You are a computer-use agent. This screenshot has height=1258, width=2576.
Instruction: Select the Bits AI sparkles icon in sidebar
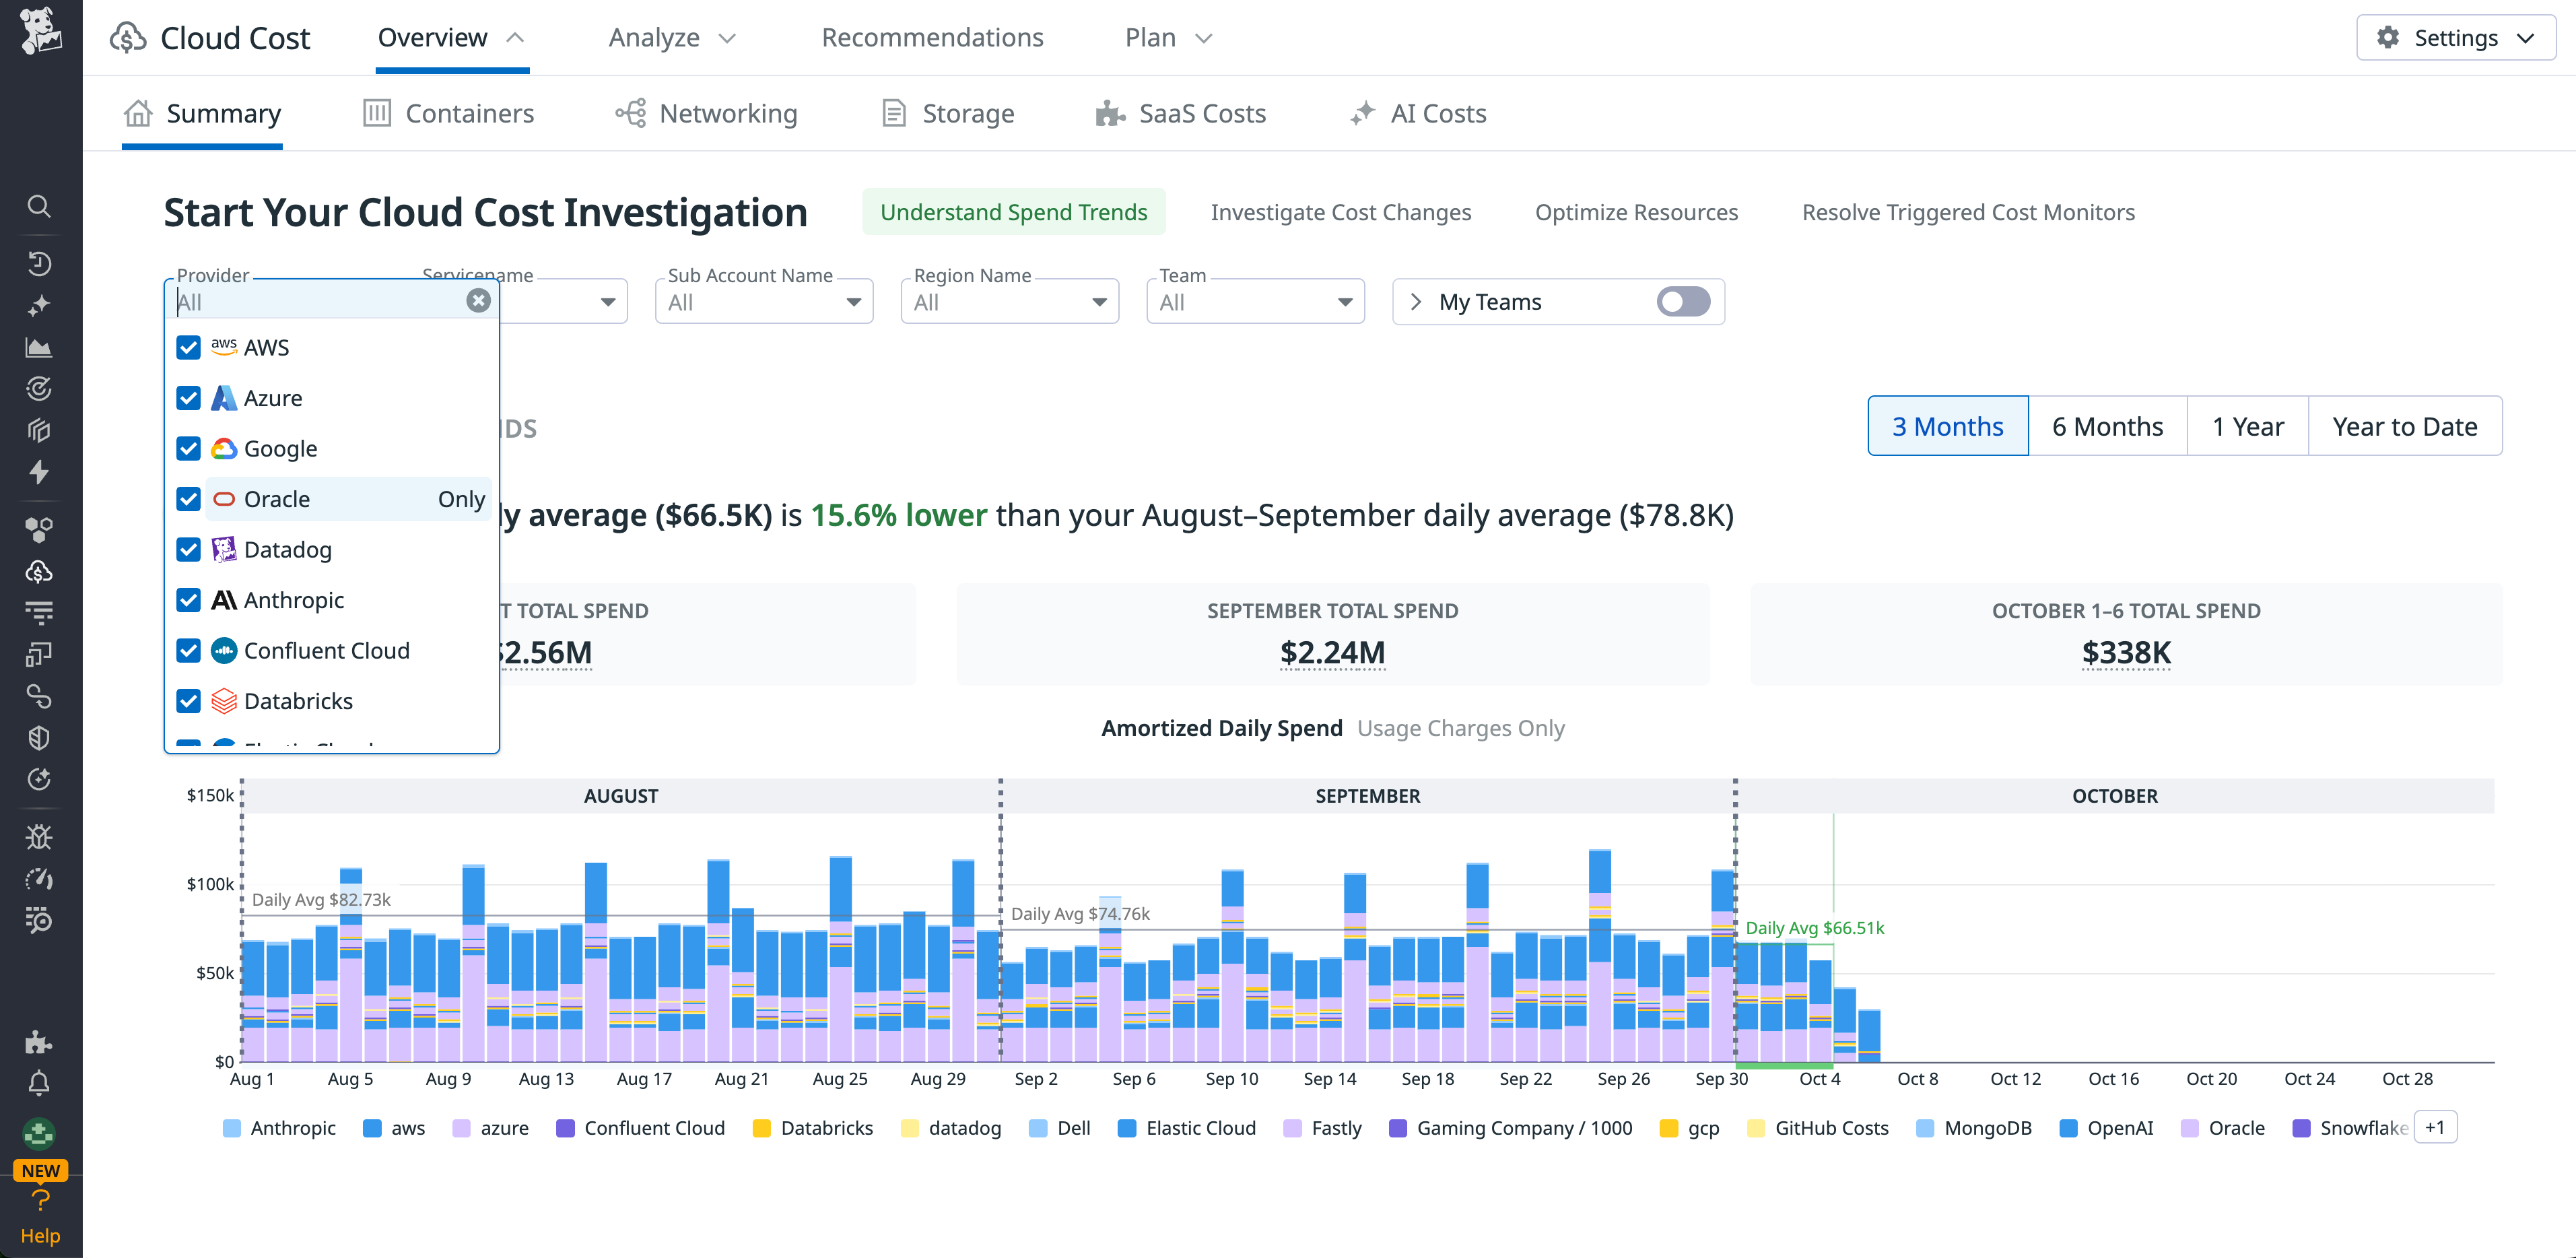[x=40, y=306]
